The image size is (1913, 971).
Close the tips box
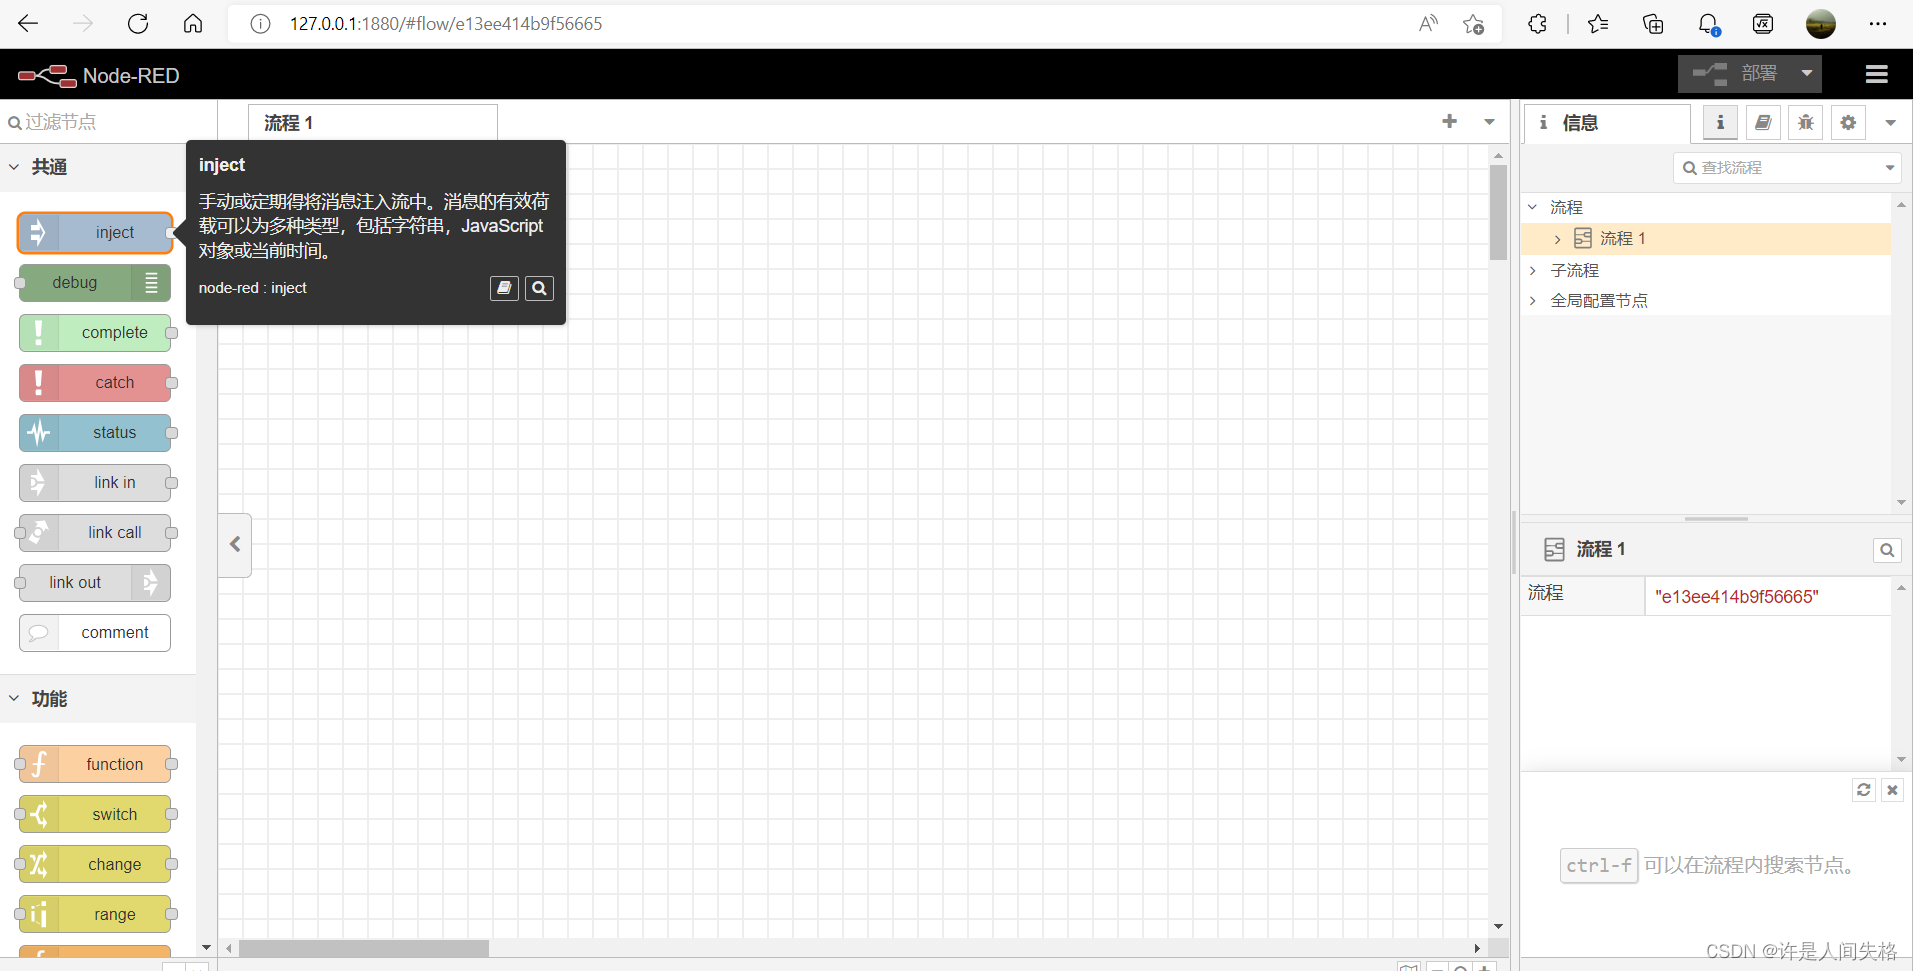1892,790
